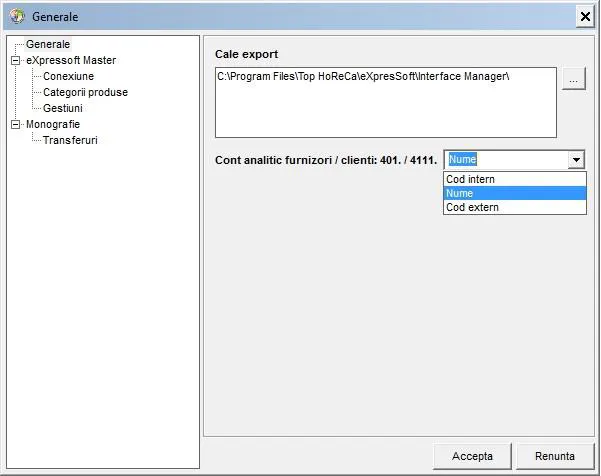This screenshot has width=601, height=476.
Task: Cancel with the Renunta button
Action: [x=555, y=456]
